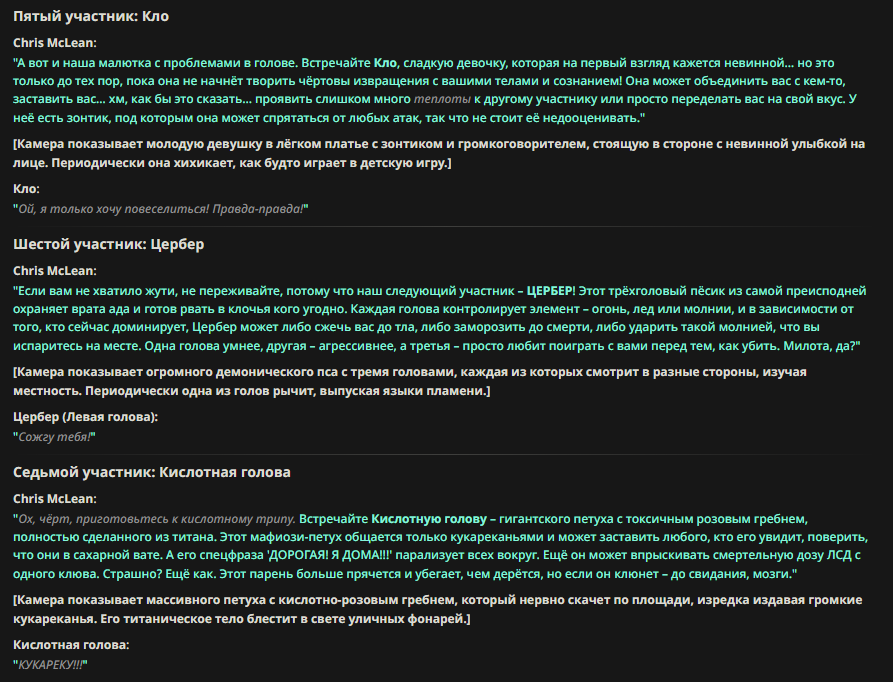Select the first "Chris McLean:" speaker label
This screenshot has height=682, width=893.
(x=55, y=43)
